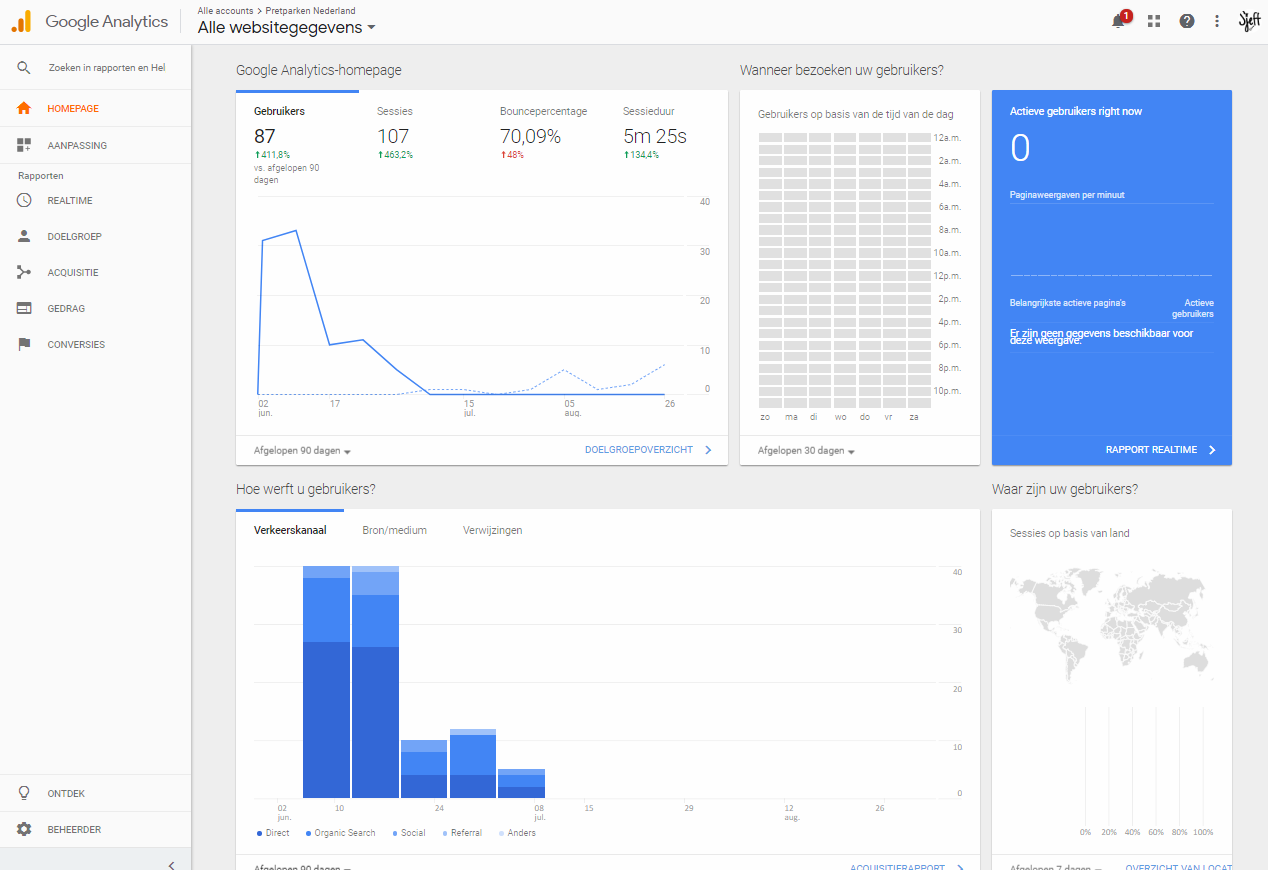1268x870 pixels.
Task: Open the notifications bell
Action: tap(1119, 21)
